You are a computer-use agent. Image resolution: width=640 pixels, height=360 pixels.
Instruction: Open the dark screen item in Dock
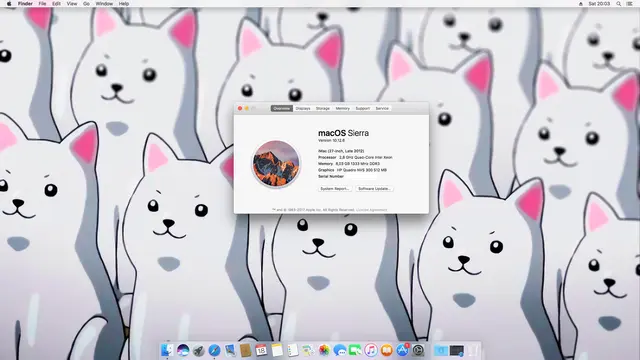457,350
